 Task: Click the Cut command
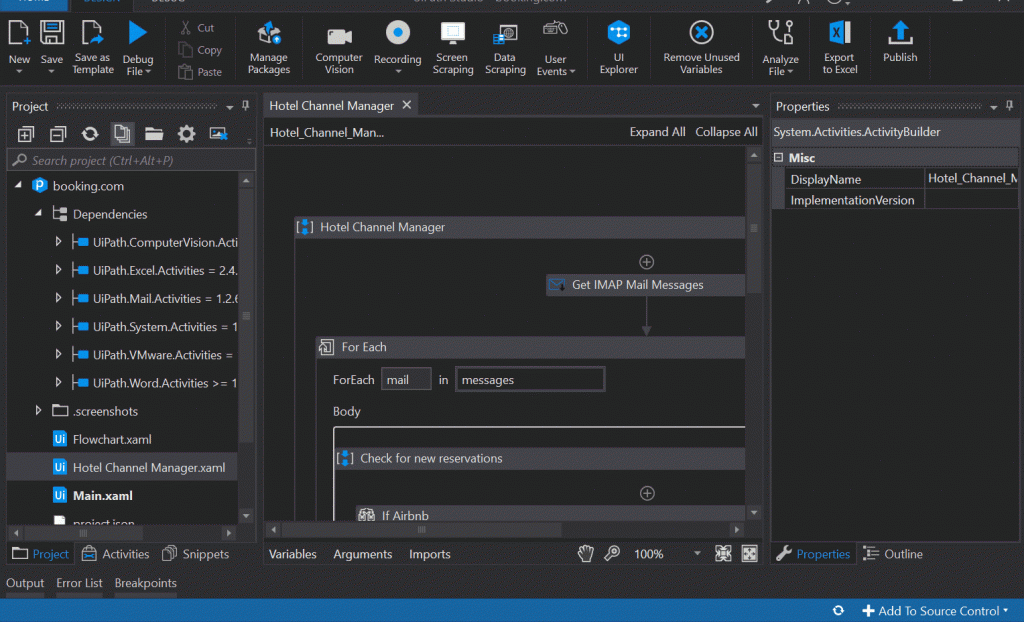tap(197, 28)
